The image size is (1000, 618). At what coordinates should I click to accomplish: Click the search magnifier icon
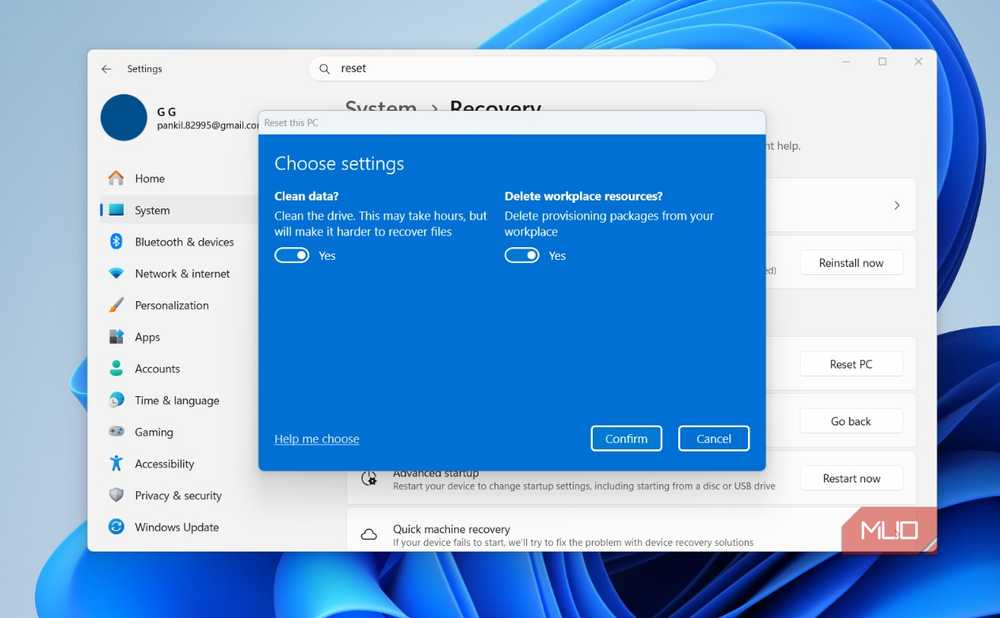(325, 69)
